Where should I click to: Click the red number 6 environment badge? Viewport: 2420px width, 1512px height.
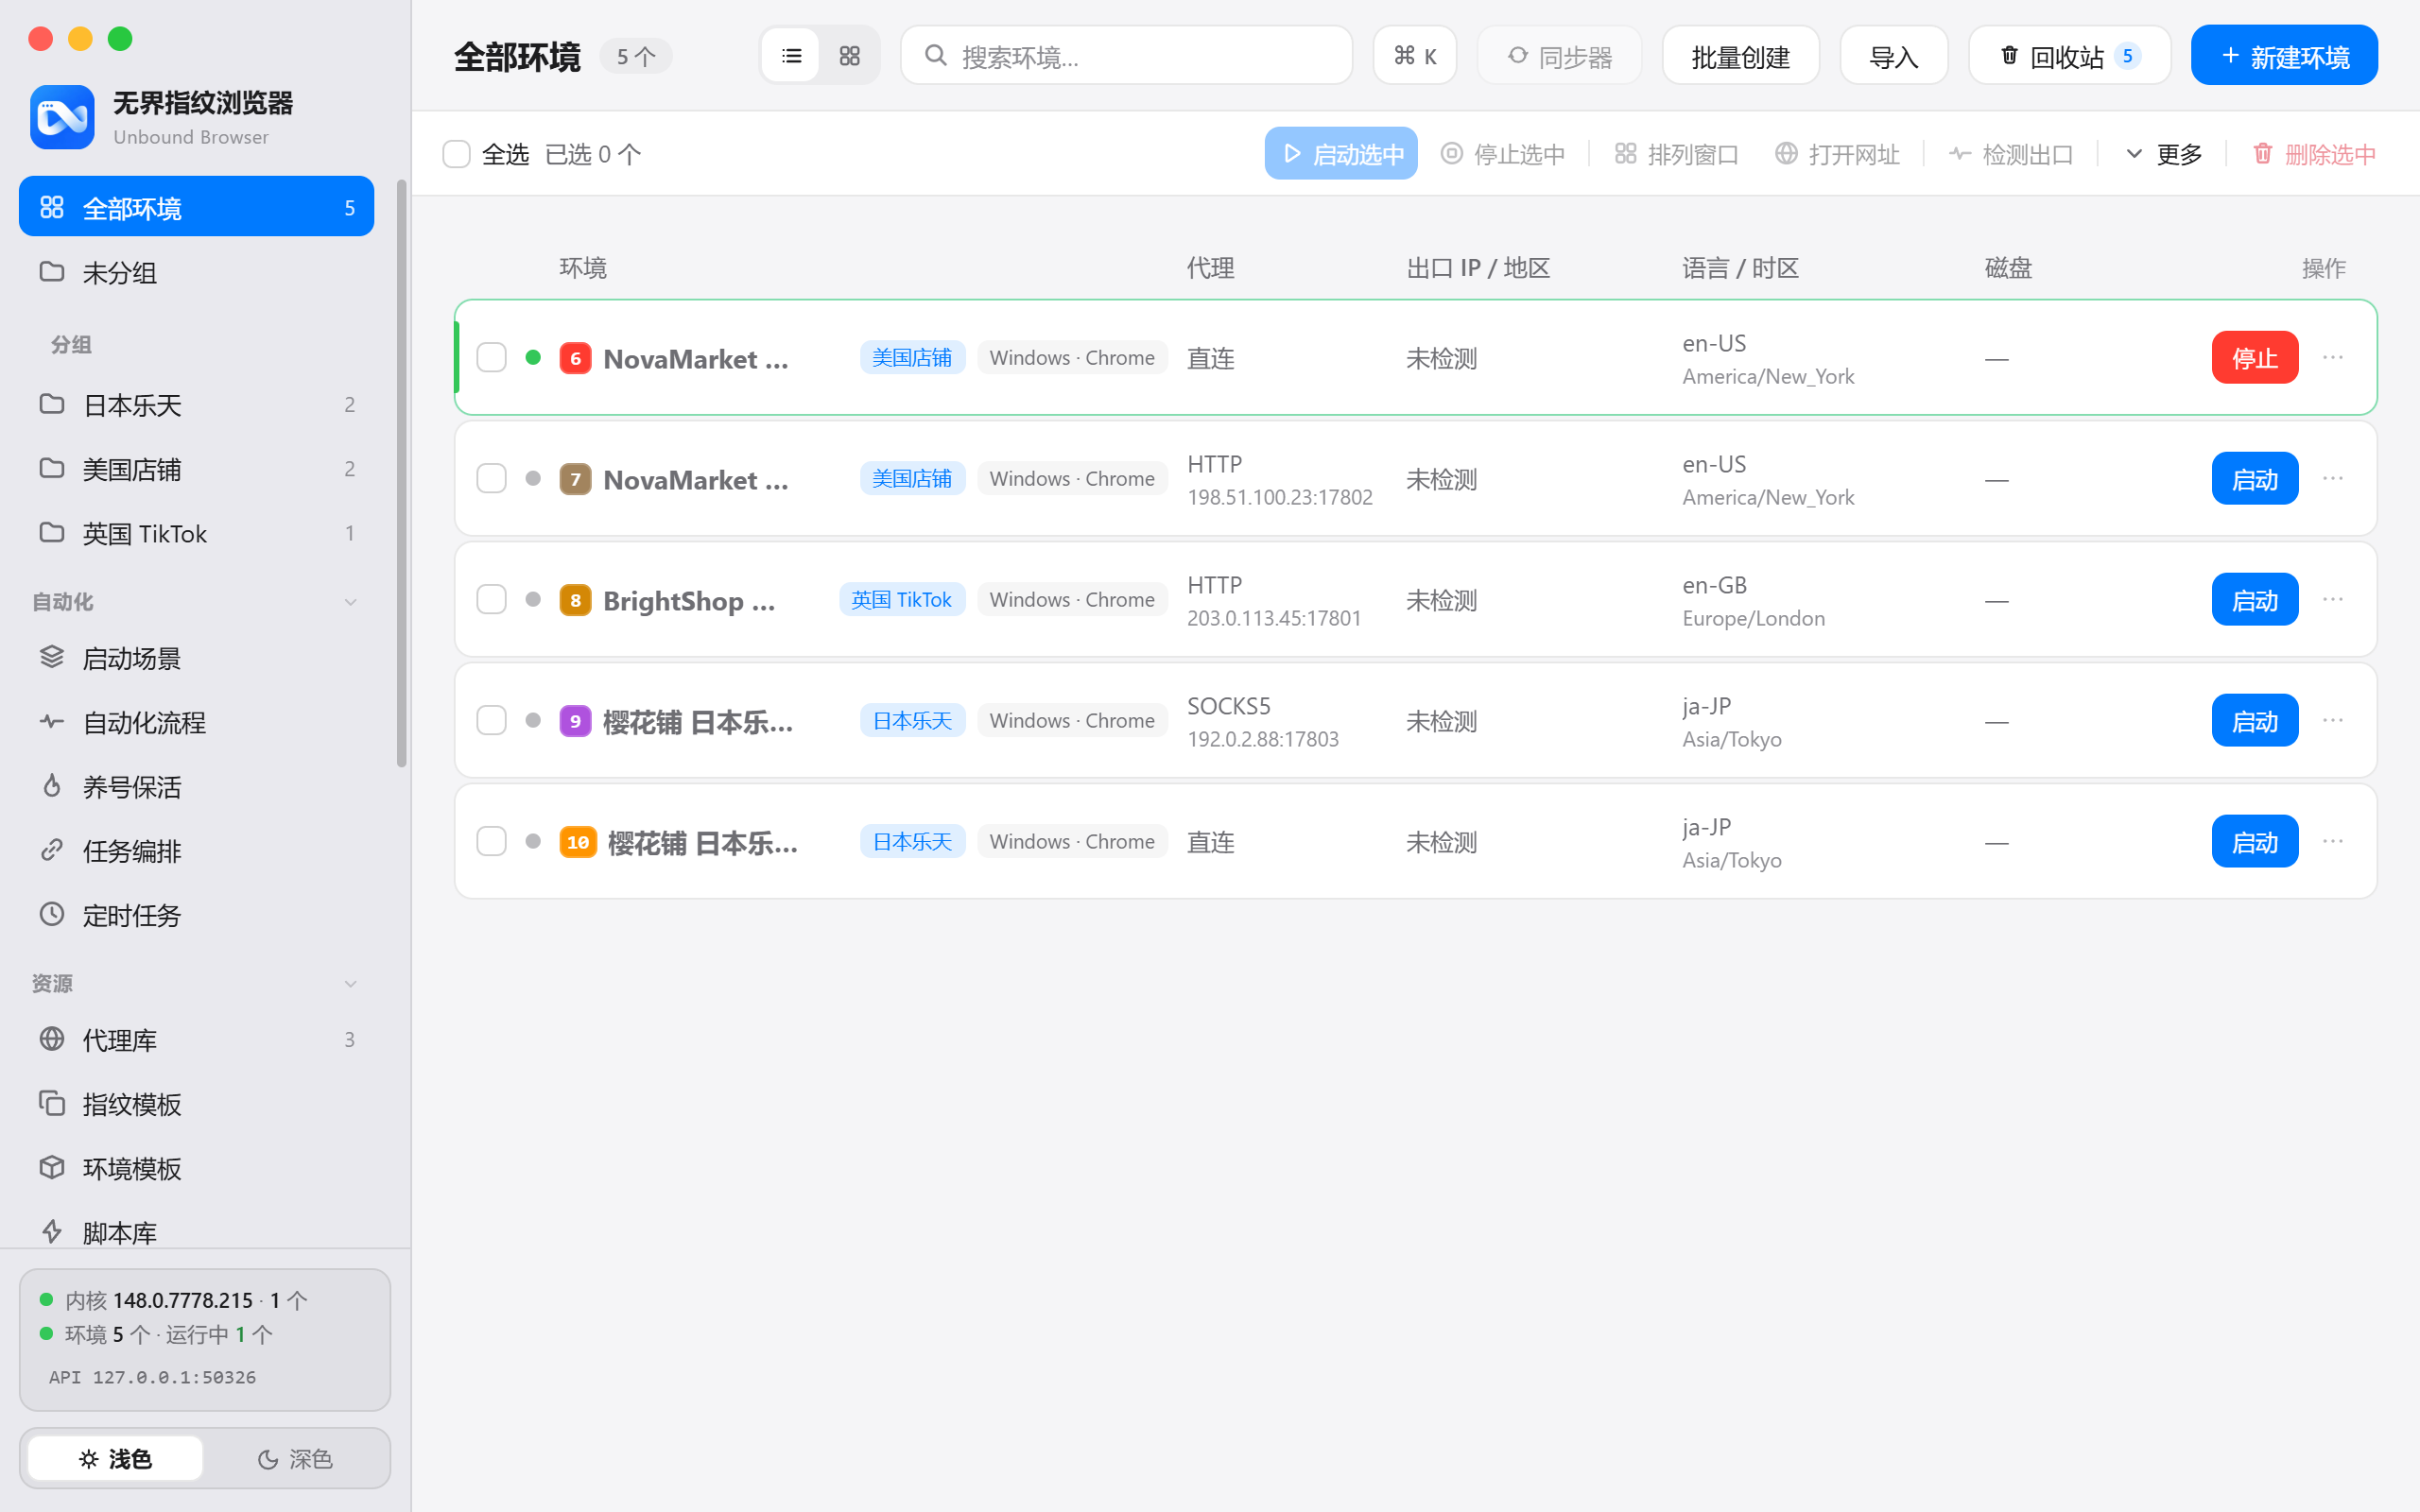coord(575,358)
